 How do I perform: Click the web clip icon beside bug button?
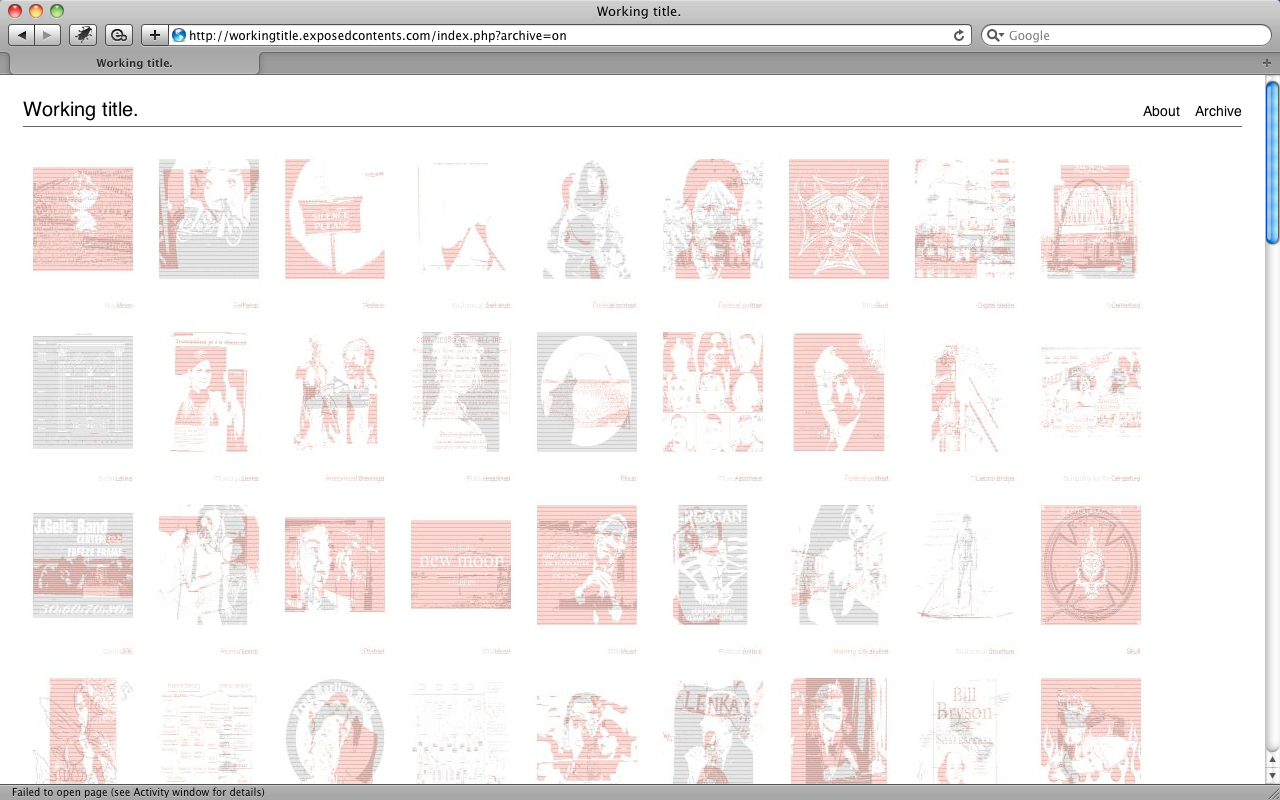119,35
